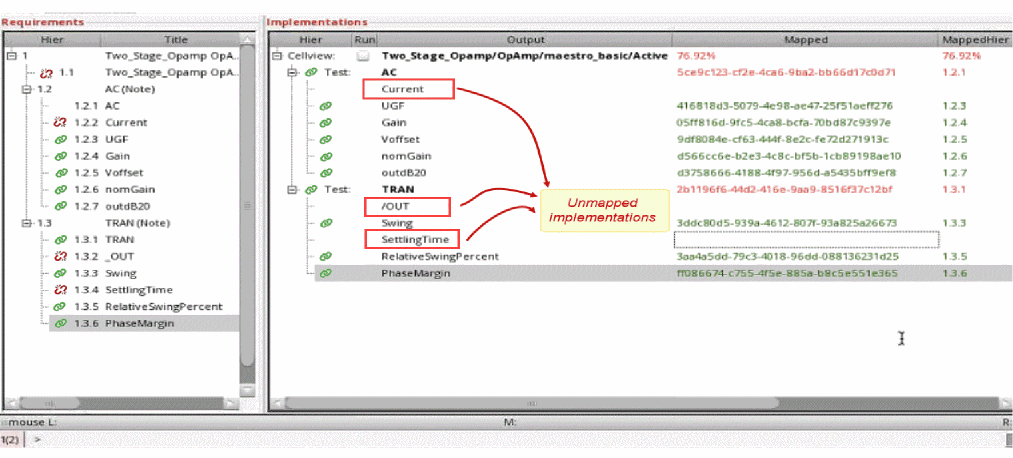Click the mapped ID starting 9df8084e for Voffset
Image resolution: width=1013 pixels, height=458 pixels.
[x=782, y=140]
